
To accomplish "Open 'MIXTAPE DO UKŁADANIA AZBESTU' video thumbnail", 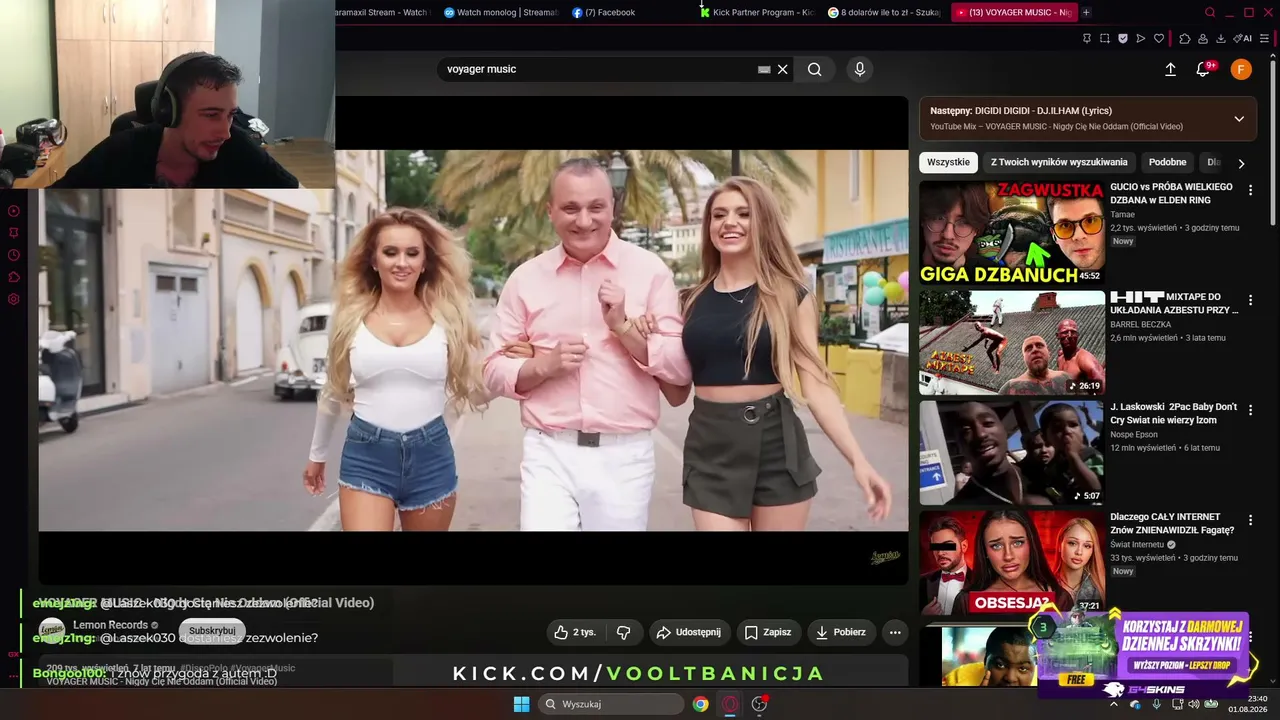I will pyautogui.click(x=1012, y=342).
